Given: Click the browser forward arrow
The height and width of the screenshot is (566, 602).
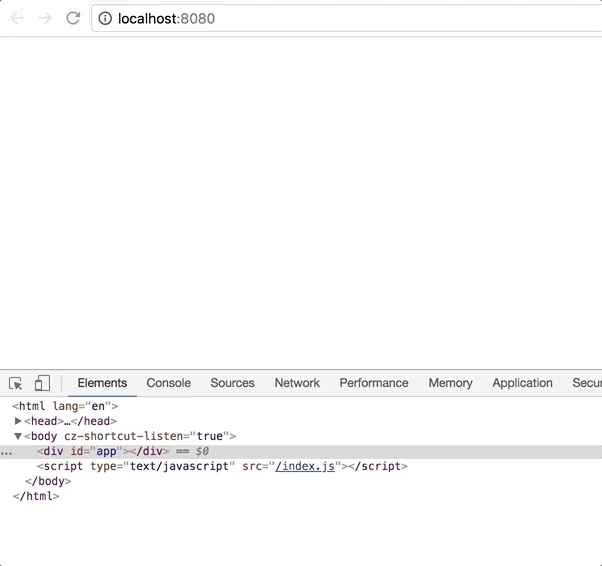Looking at the screenshot, I should (45, 18).
